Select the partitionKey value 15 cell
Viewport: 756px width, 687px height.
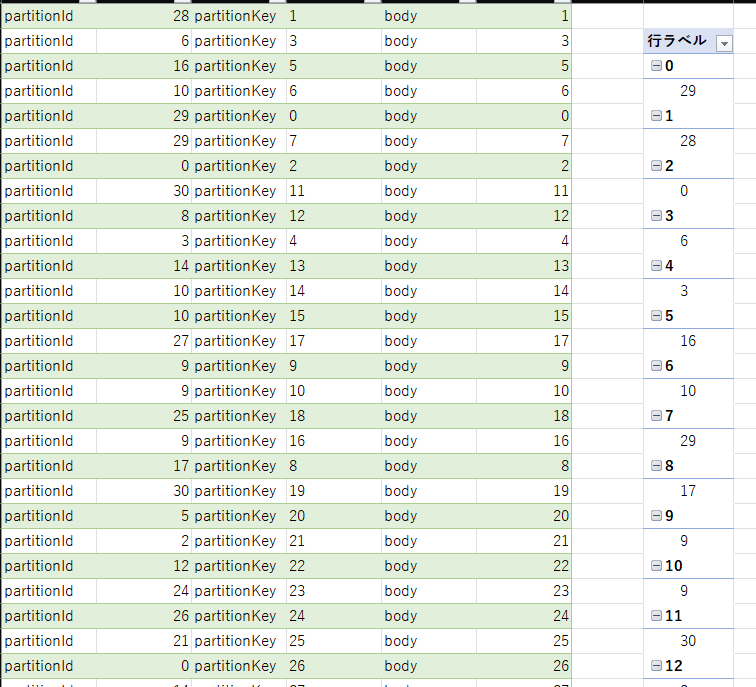tap(334, 316)
